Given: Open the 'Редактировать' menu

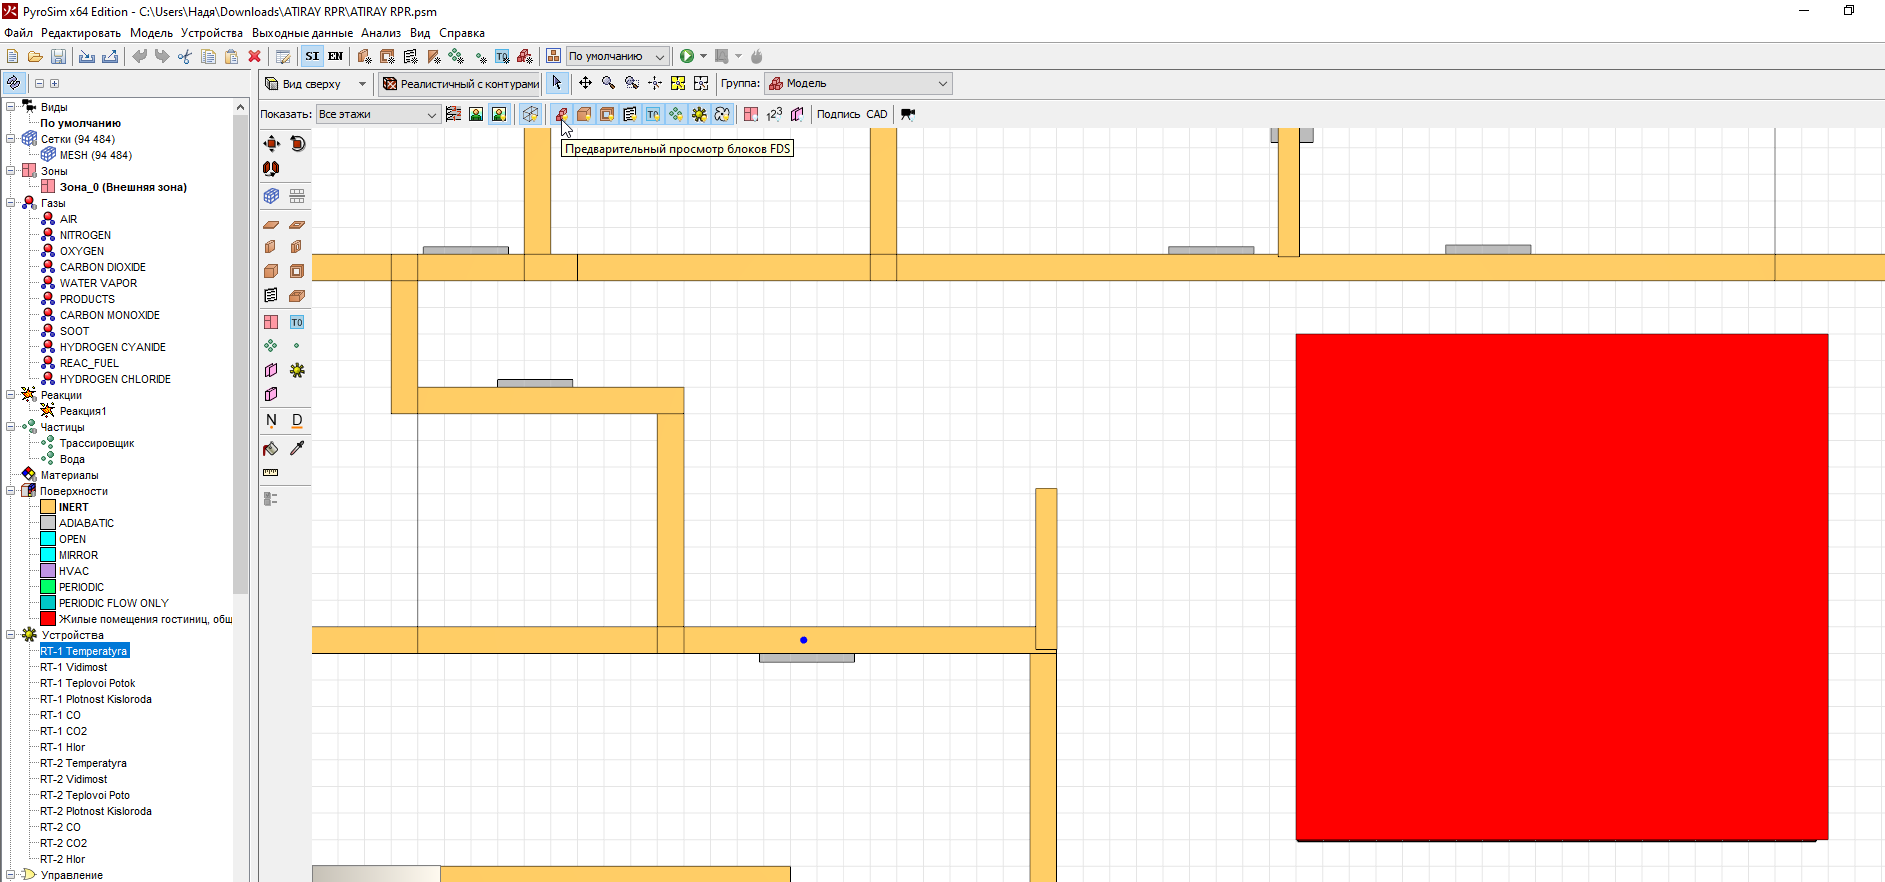Looking at the screenshot, I should pyautogui.click(x=81, y=33).
